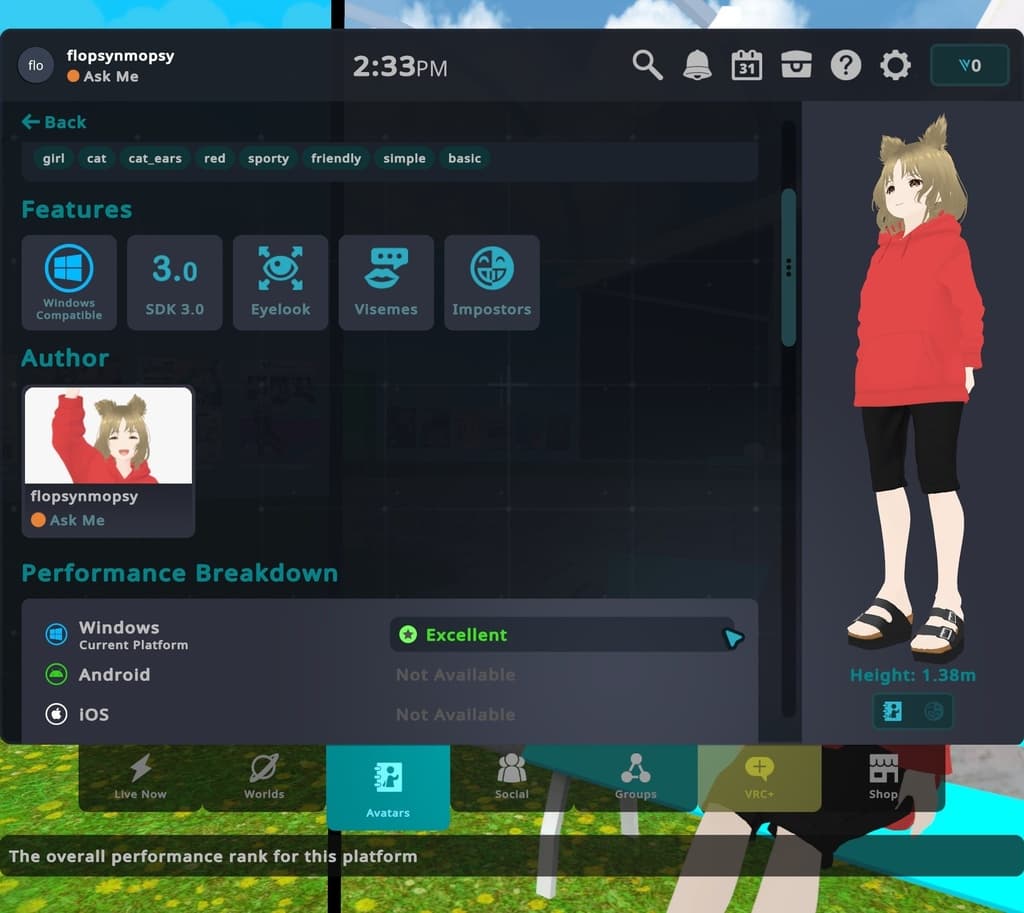Viewport: 1024px width, 913px height.
Task: Open the Groups tab
Action: 635,777
